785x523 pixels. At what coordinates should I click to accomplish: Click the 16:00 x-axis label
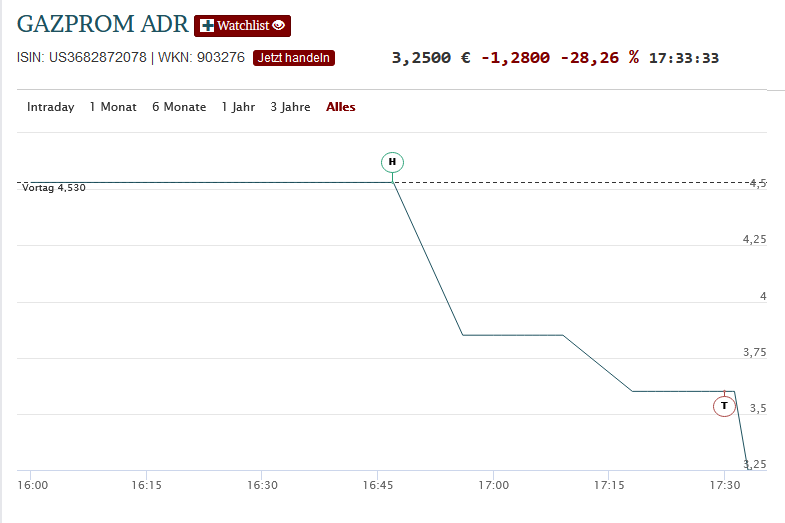tap(33, 485)
